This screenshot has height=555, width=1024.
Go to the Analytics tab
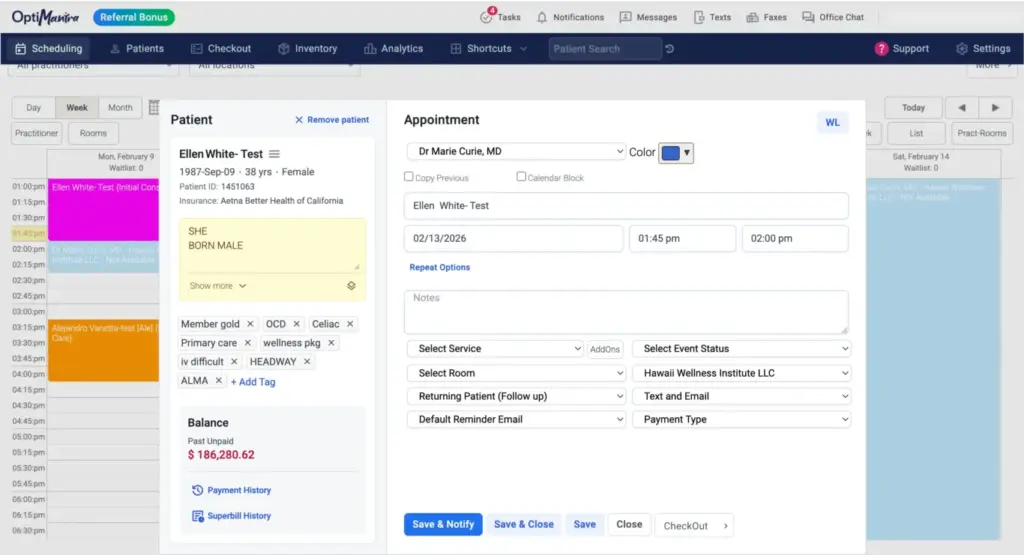[x=394, y=49]
